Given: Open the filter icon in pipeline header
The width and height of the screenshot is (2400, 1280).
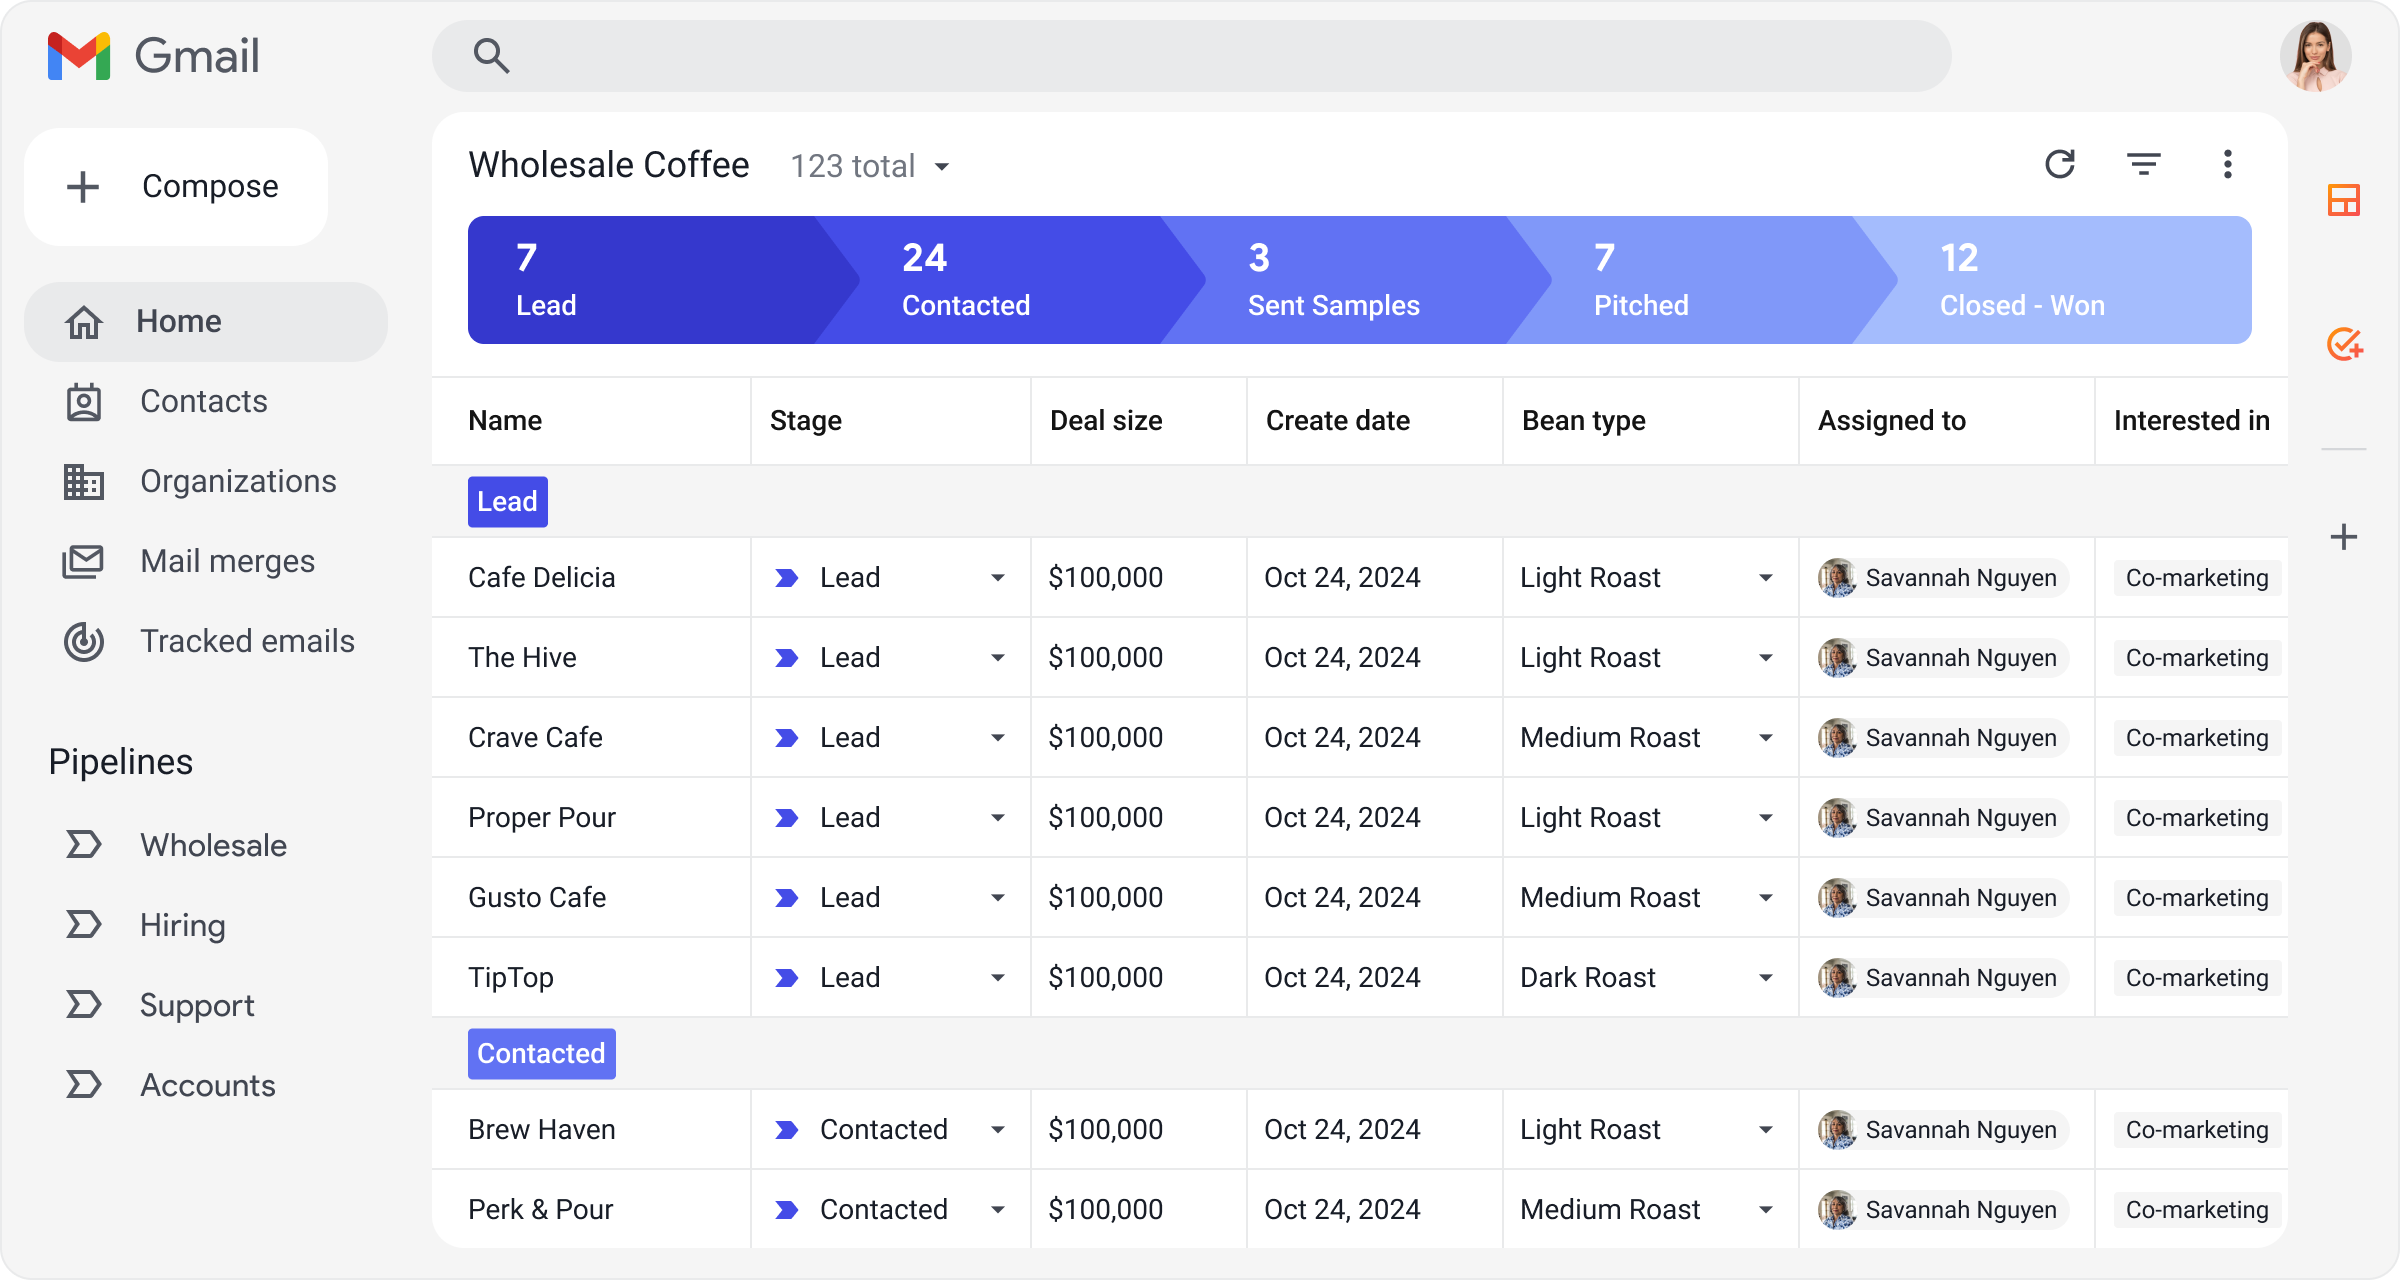Looking at the screenshot, I should [x=2144, y=164].
